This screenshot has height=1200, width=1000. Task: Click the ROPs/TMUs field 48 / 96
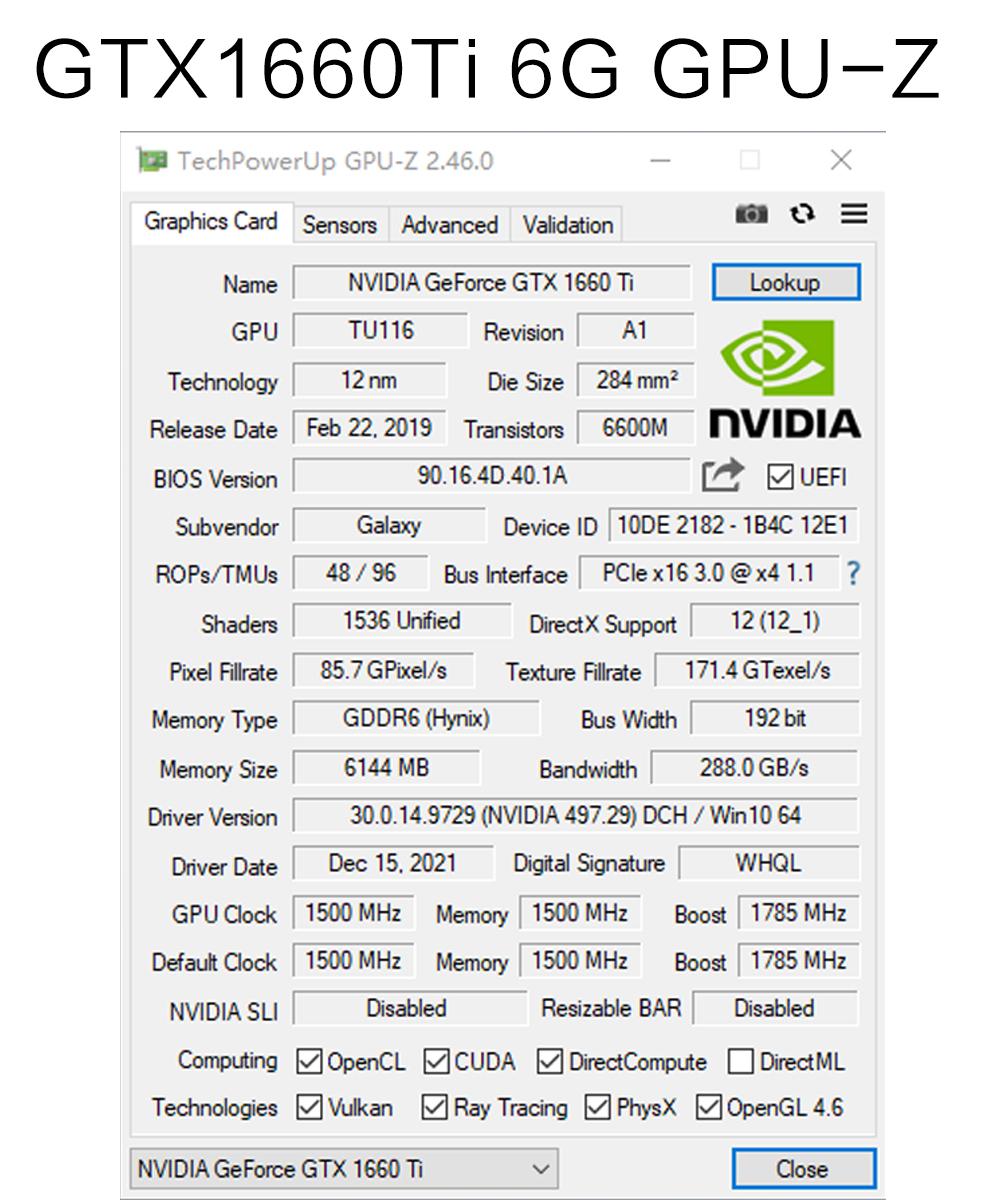[x=360, y=573]
